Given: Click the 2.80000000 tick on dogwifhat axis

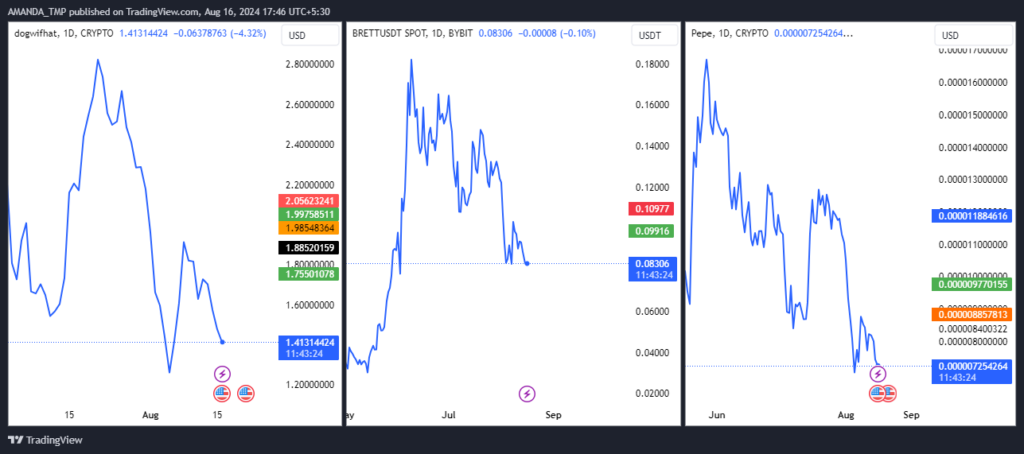Looking at the screenshot, I should pos(309,64).
